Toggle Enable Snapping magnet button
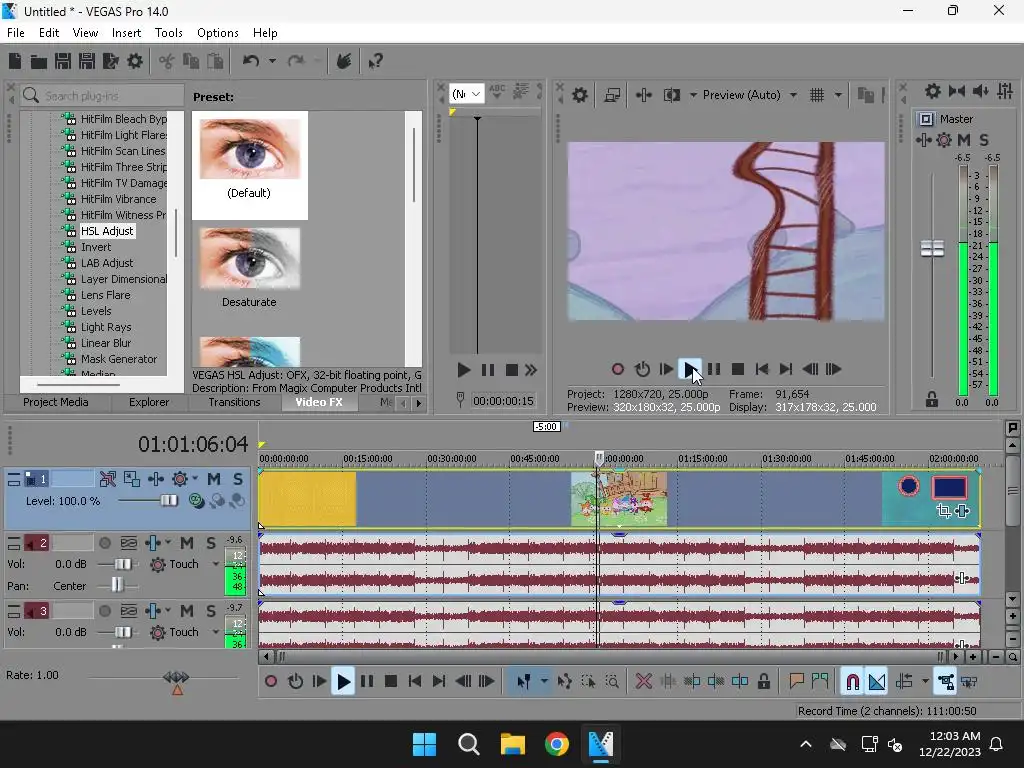This screenshot has height=768, width=1024. 852,682
